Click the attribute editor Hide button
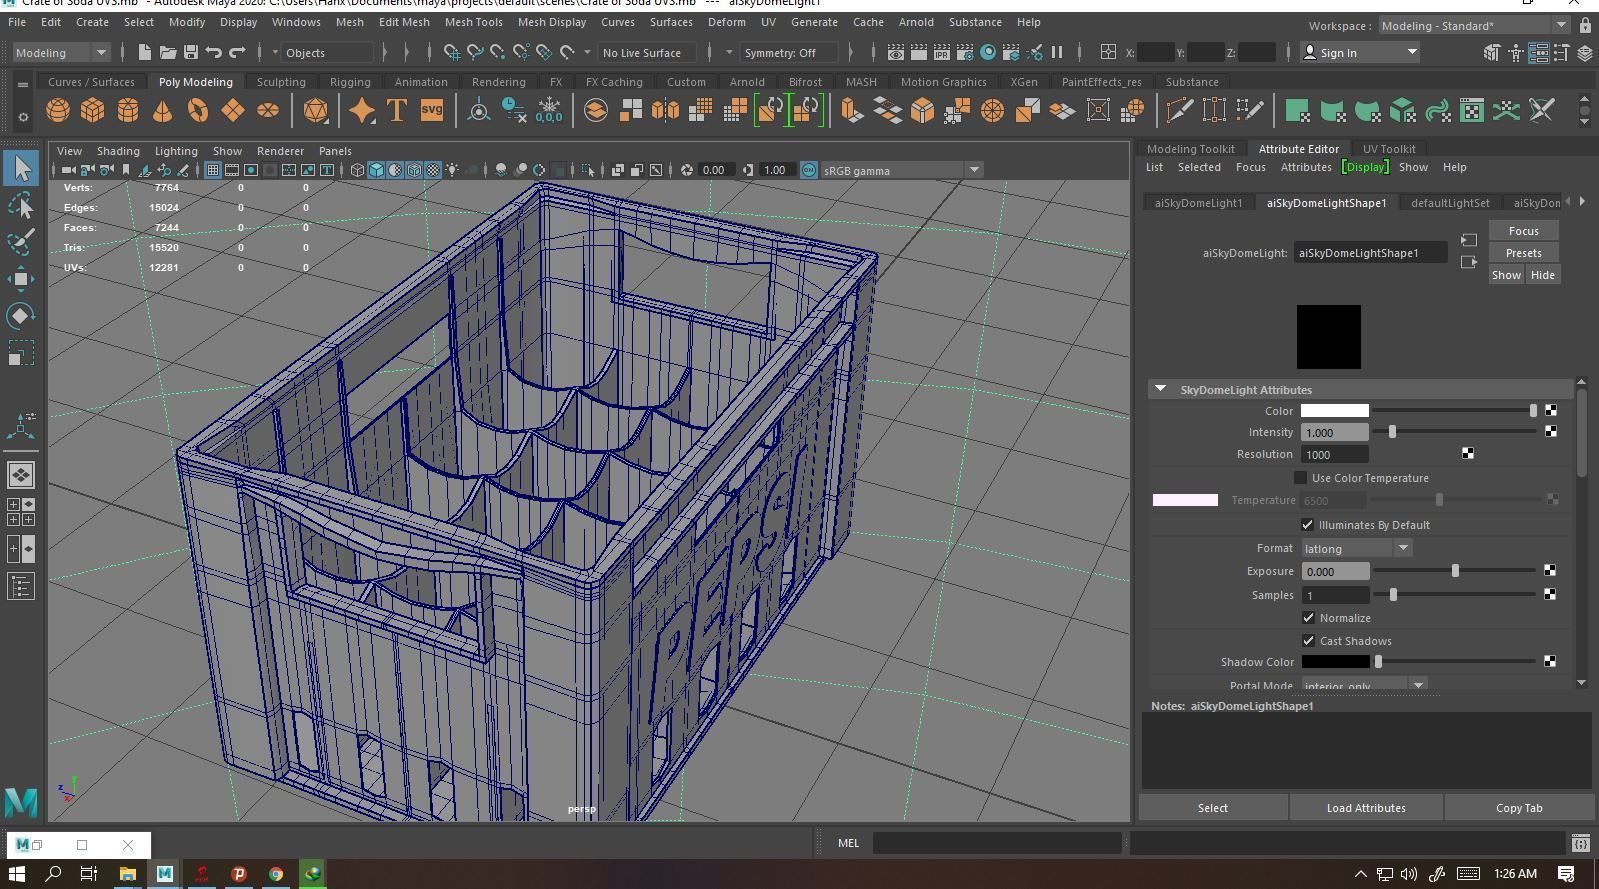This screenshot has width=1599, height=889. (x=1542, y=275)
